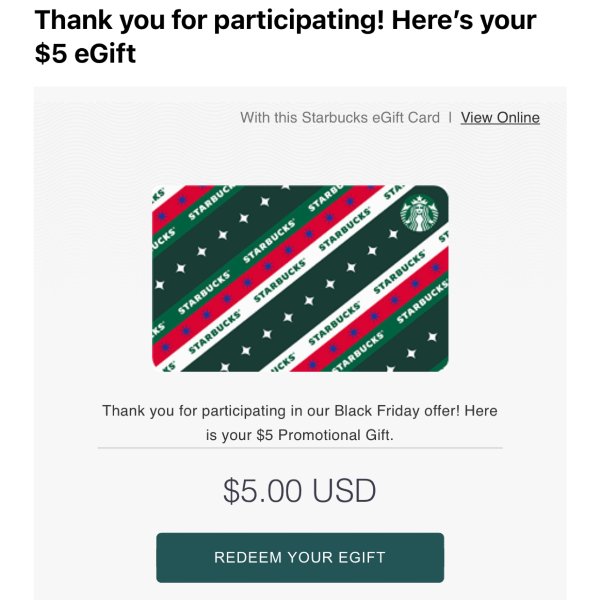The image size is (600, 600).
Task: Click the '$5.00' digits of the amount
Action: (264, 491)
